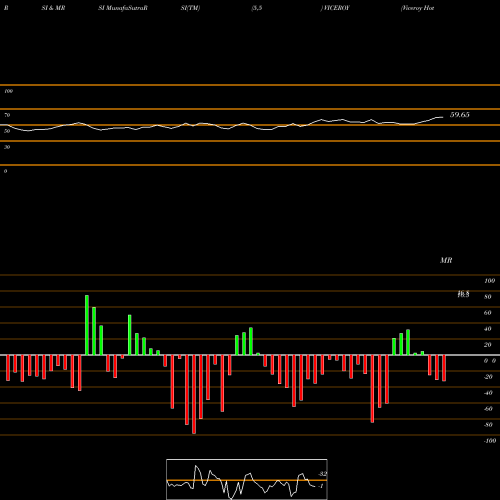Click the 'SI & MR' header text
The width and height of the screenshot is (500, 500).
coord(53,8)
